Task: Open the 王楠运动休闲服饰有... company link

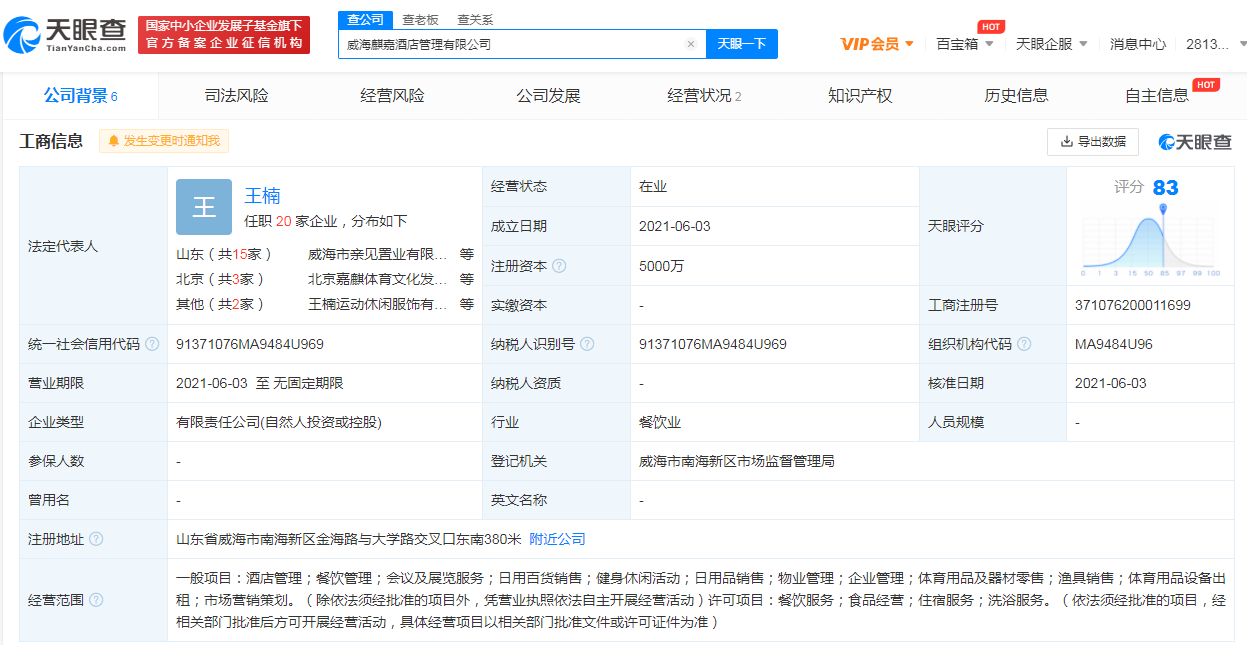Action: tap(379, 304)
